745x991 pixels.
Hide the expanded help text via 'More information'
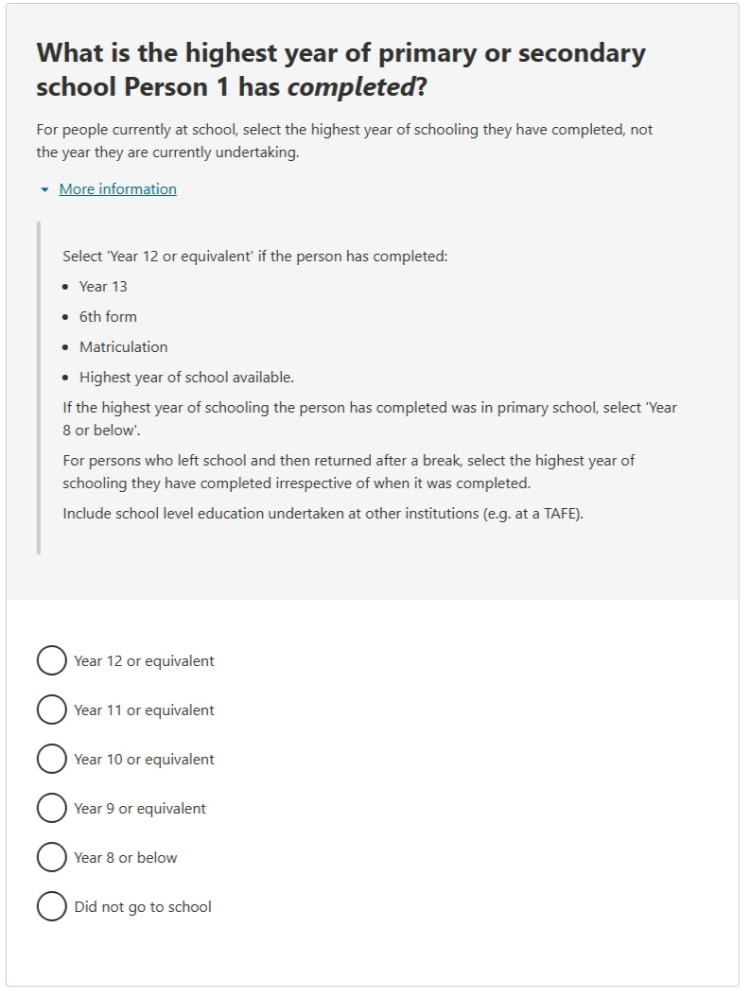pos(117,188)
